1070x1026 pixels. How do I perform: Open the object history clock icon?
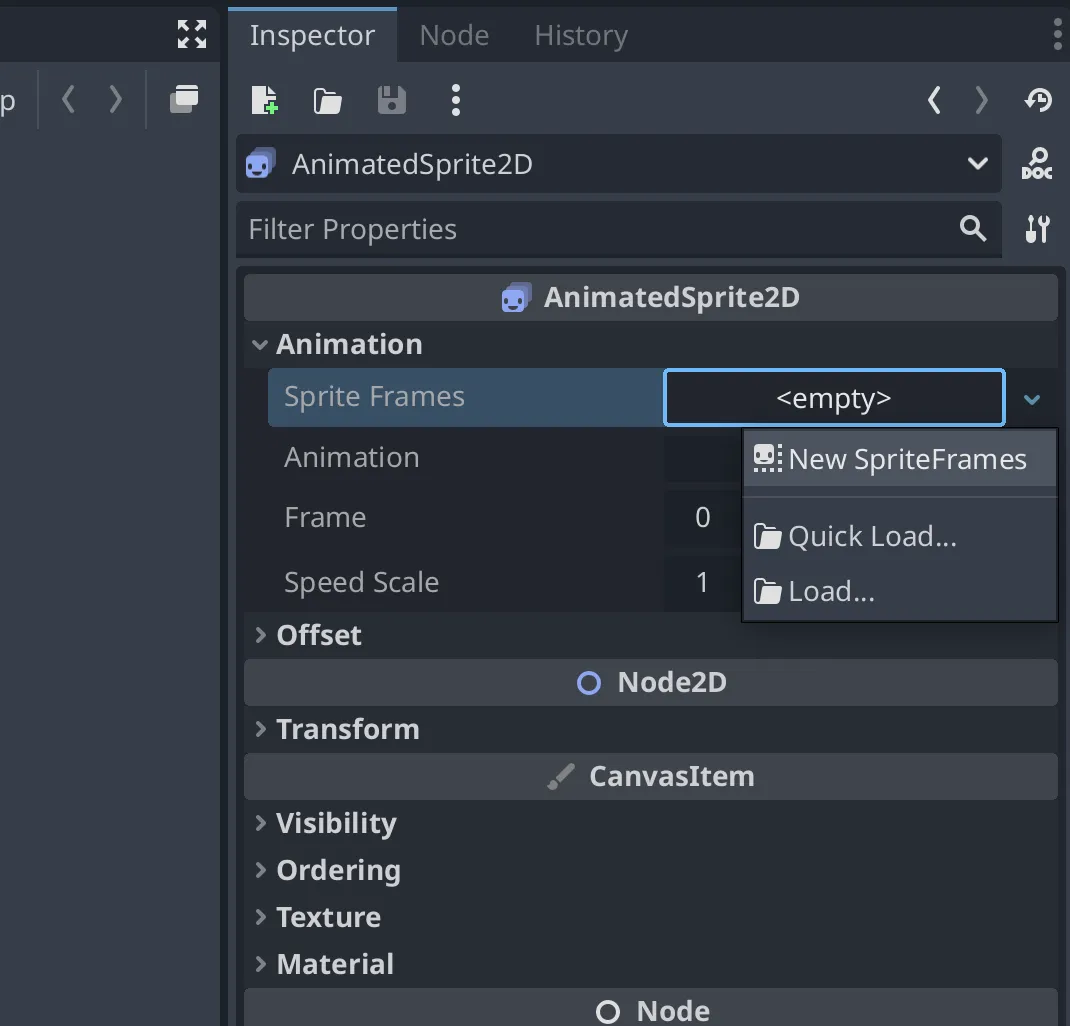[x=1038, y=100]
